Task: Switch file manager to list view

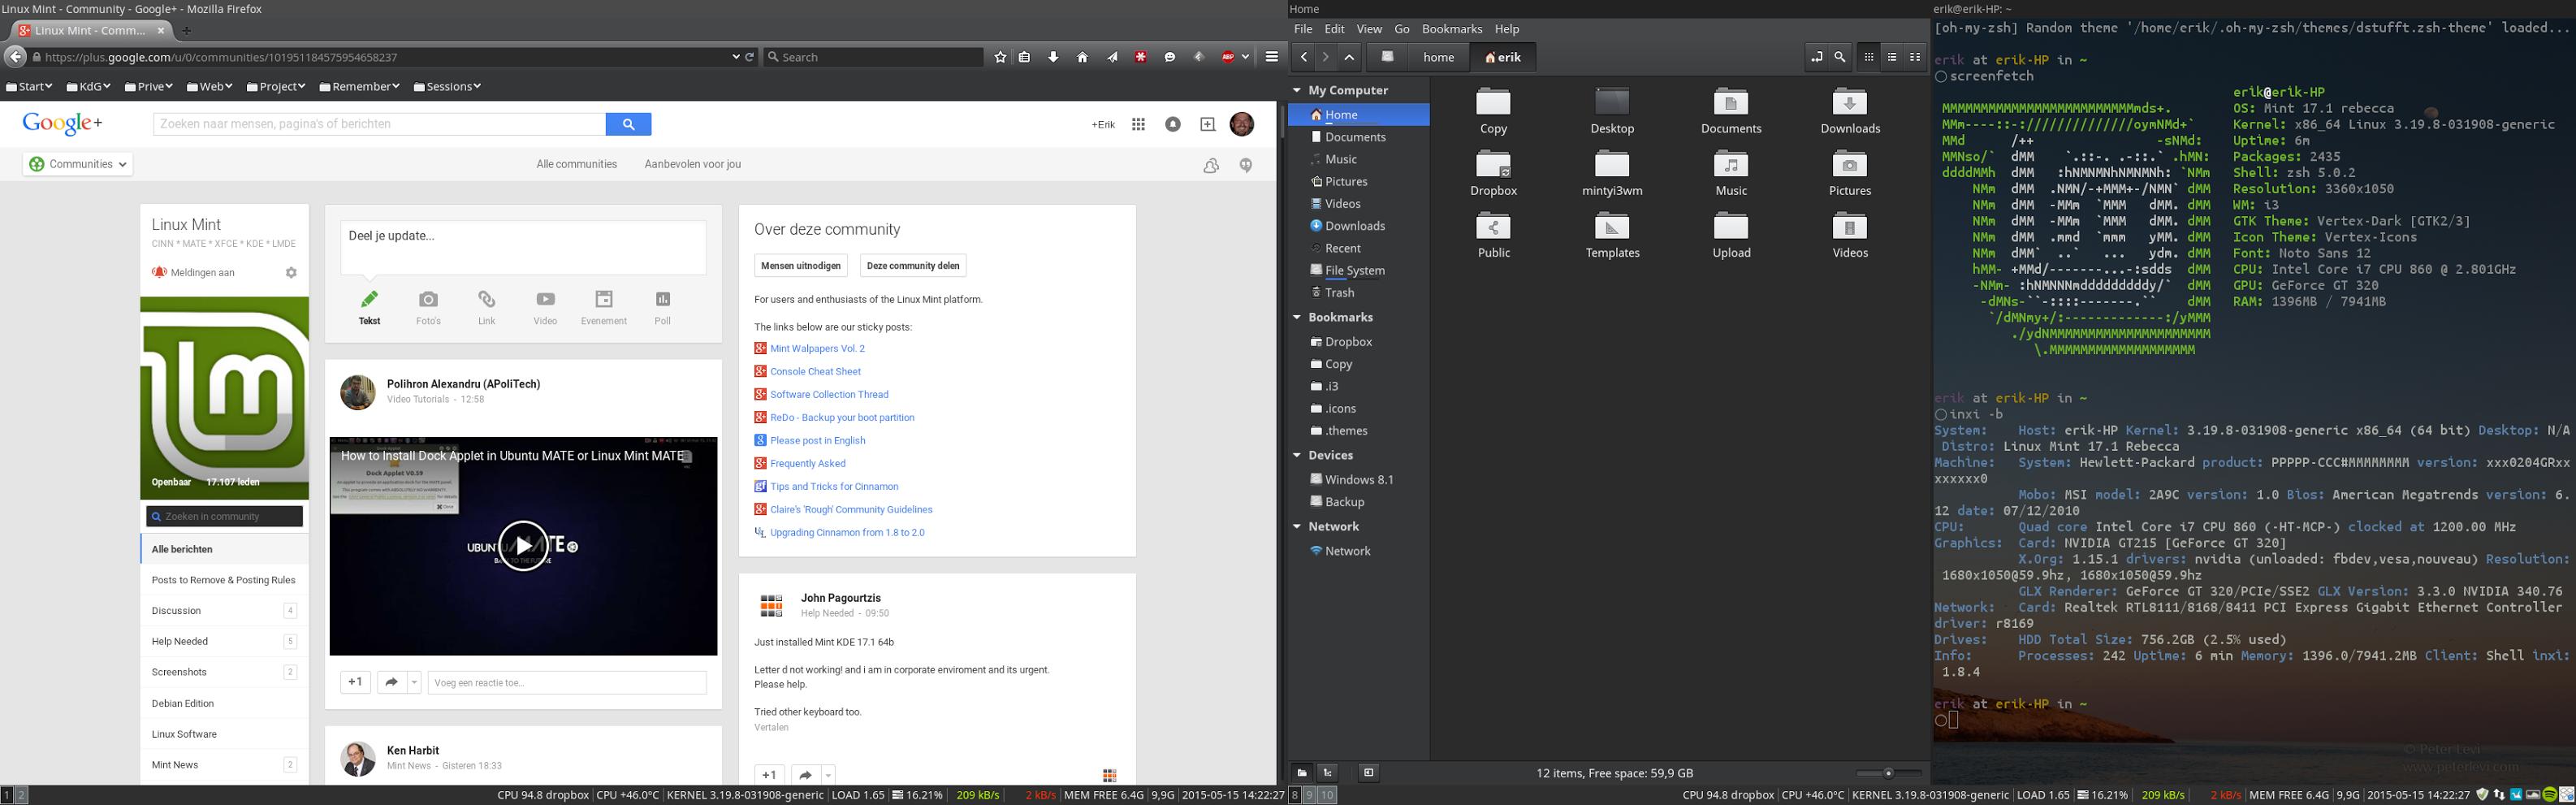Action: (x=1892, y=58)
